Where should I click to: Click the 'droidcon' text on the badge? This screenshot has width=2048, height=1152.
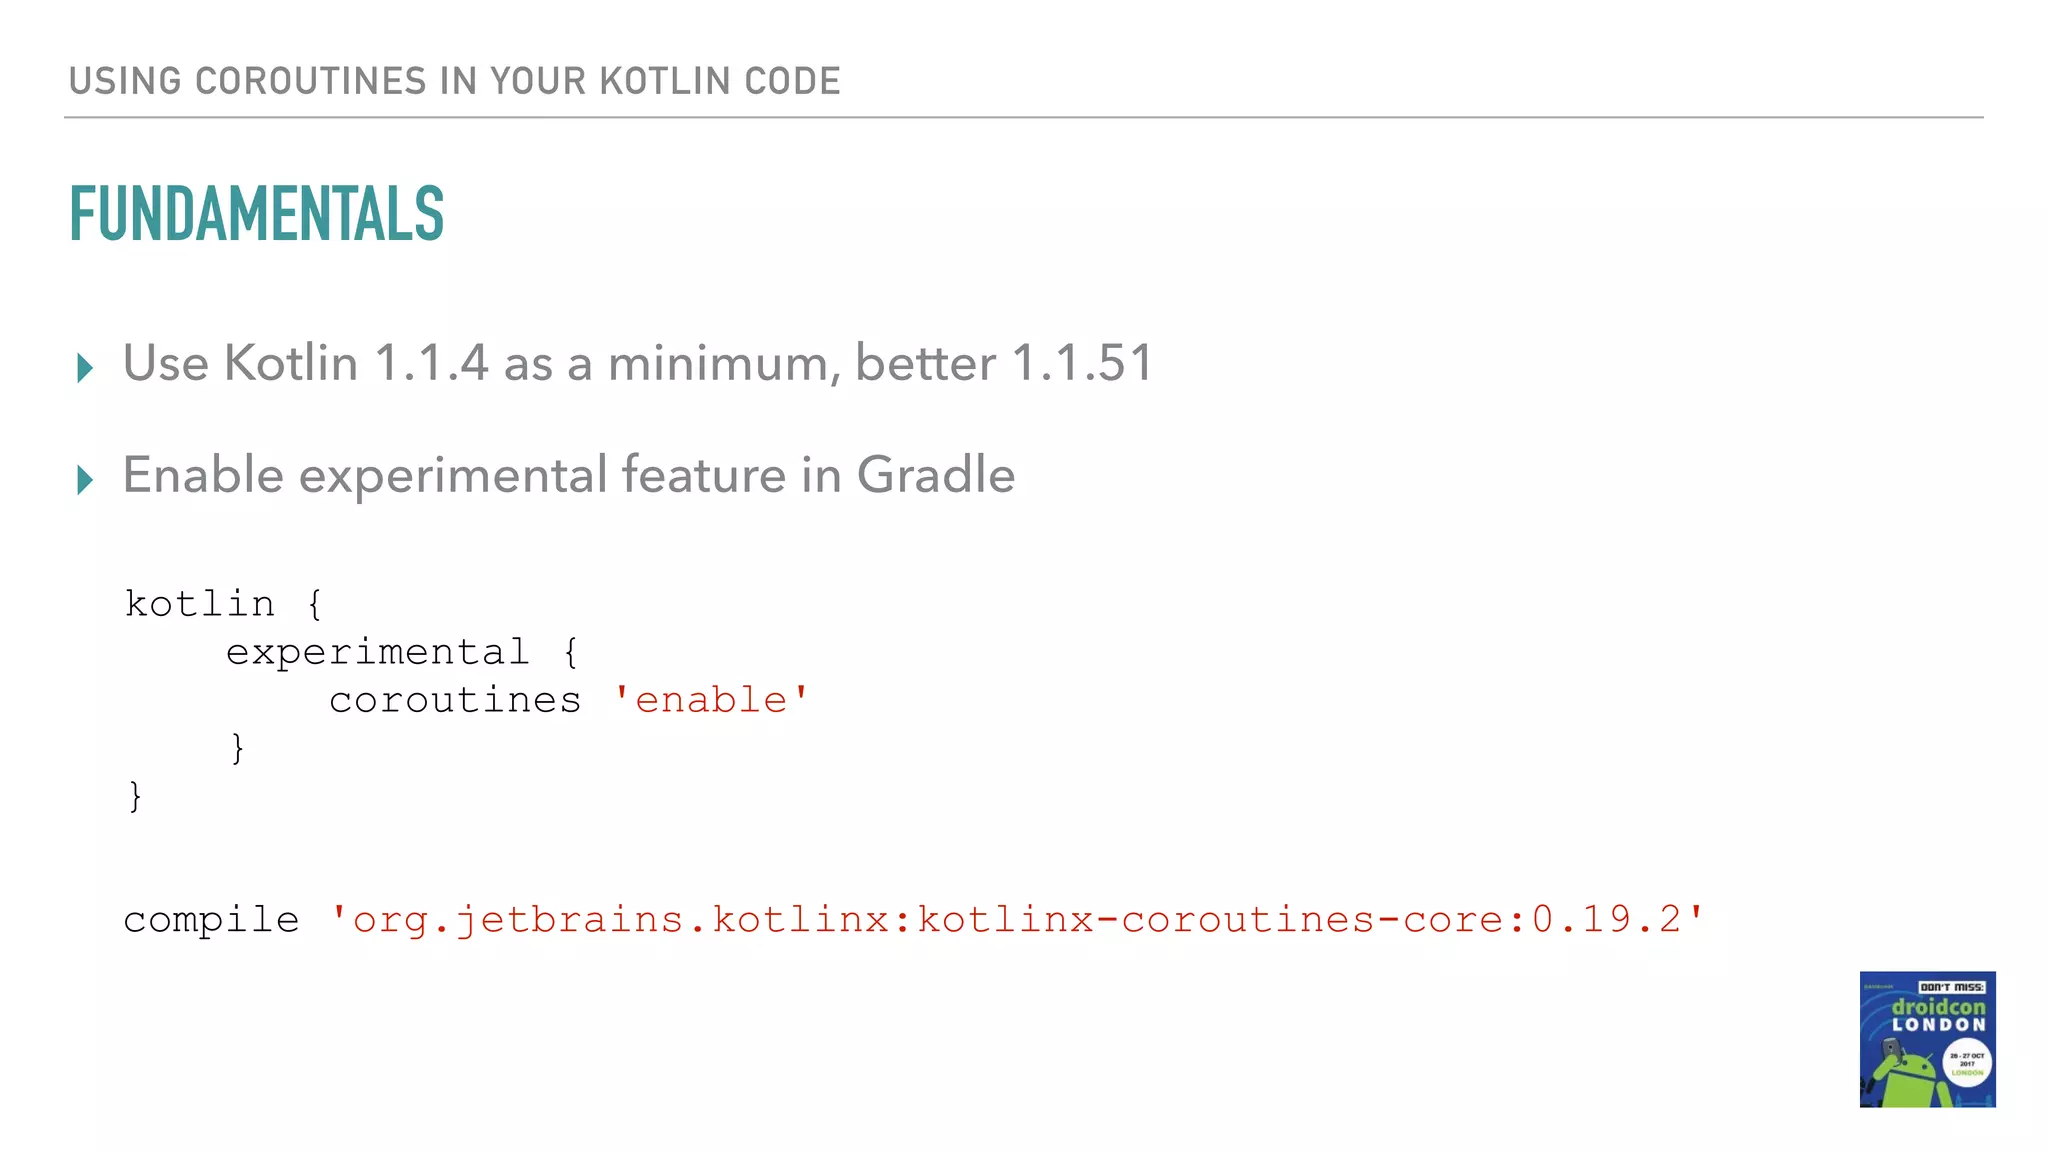click(x=1938, y=1006)
